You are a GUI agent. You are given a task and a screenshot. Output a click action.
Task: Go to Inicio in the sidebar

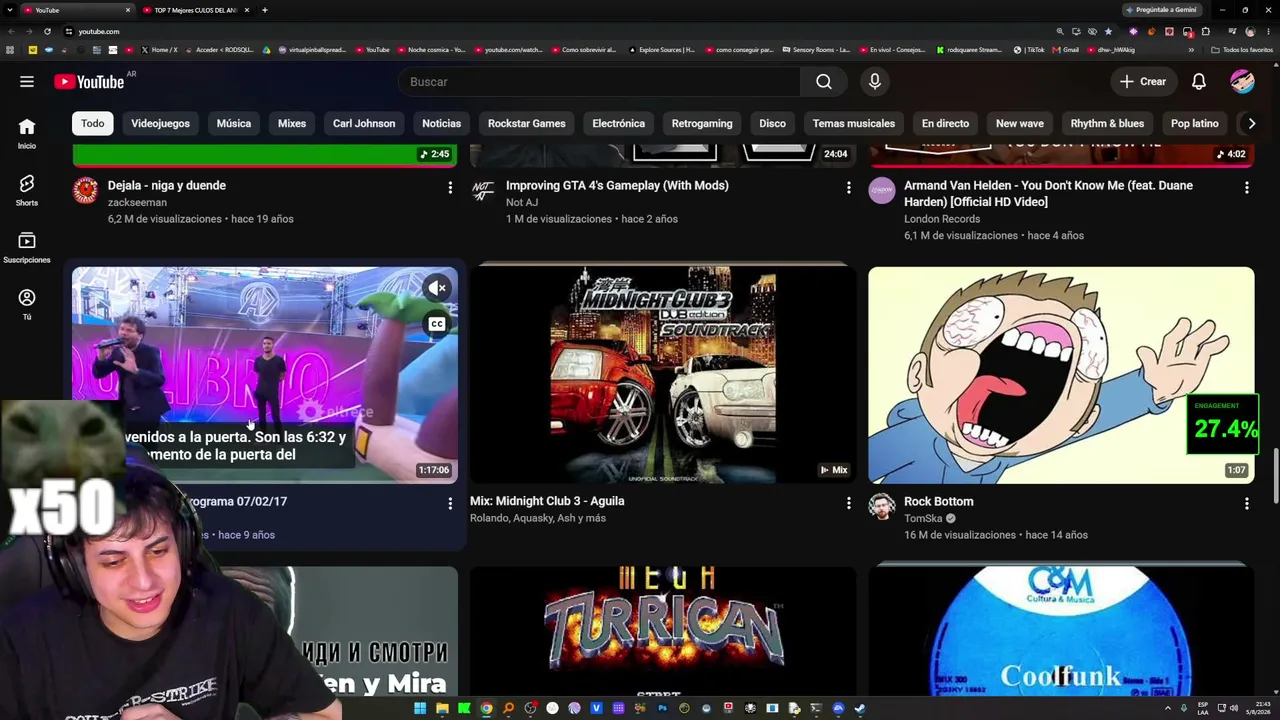pos(27,133)
